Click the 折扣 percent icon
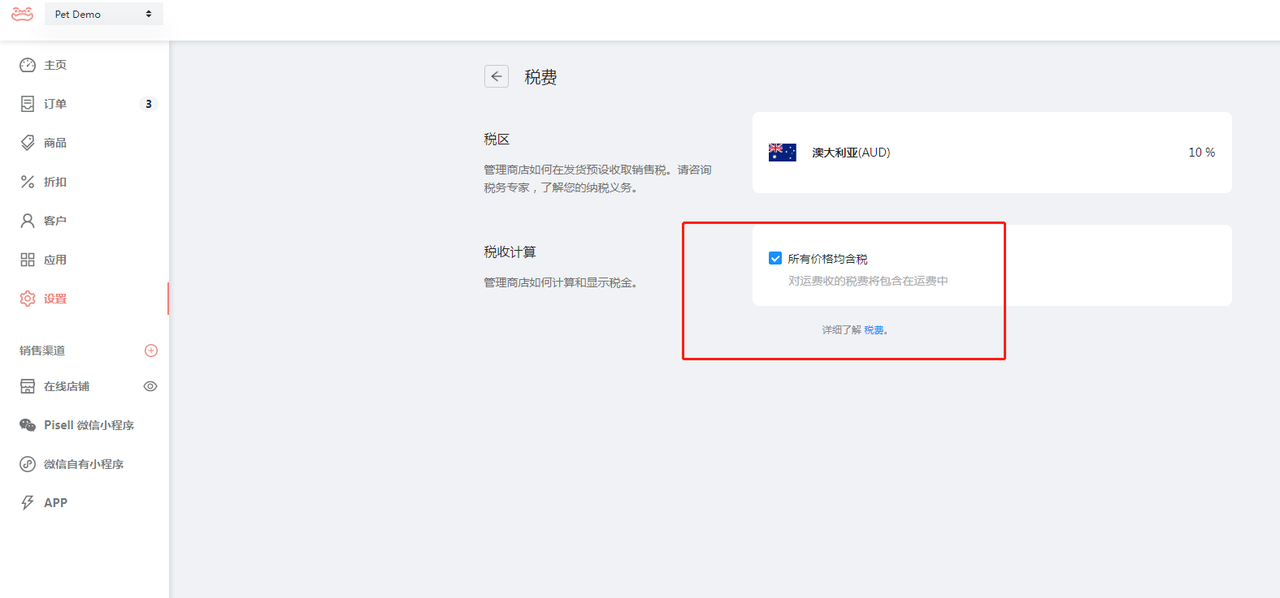The image size is (1280, 598). [x=28, y=182]
